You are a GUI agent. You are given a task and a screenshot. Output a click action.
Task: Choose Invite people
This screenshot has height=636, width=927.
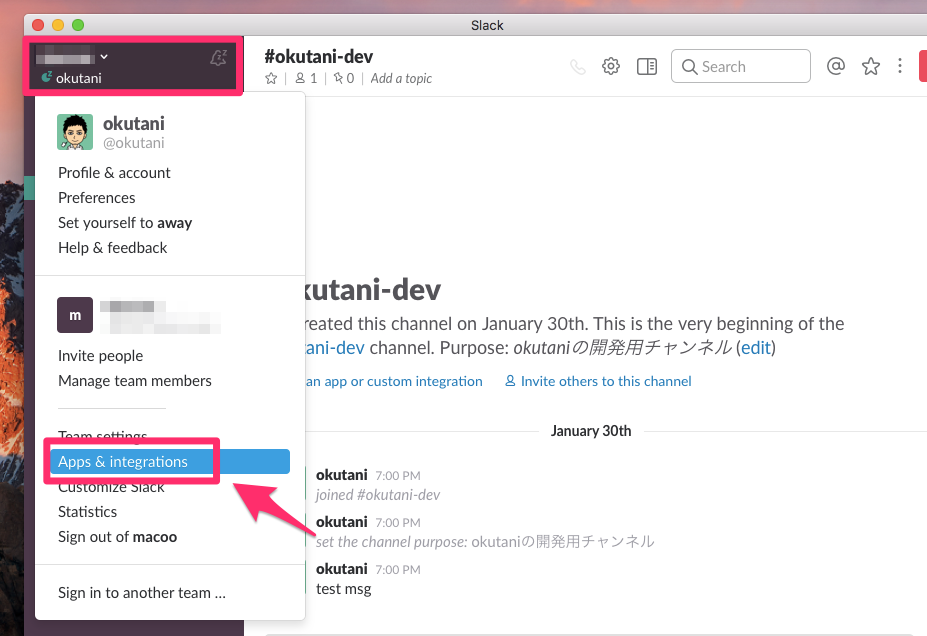tap(101, 356)
